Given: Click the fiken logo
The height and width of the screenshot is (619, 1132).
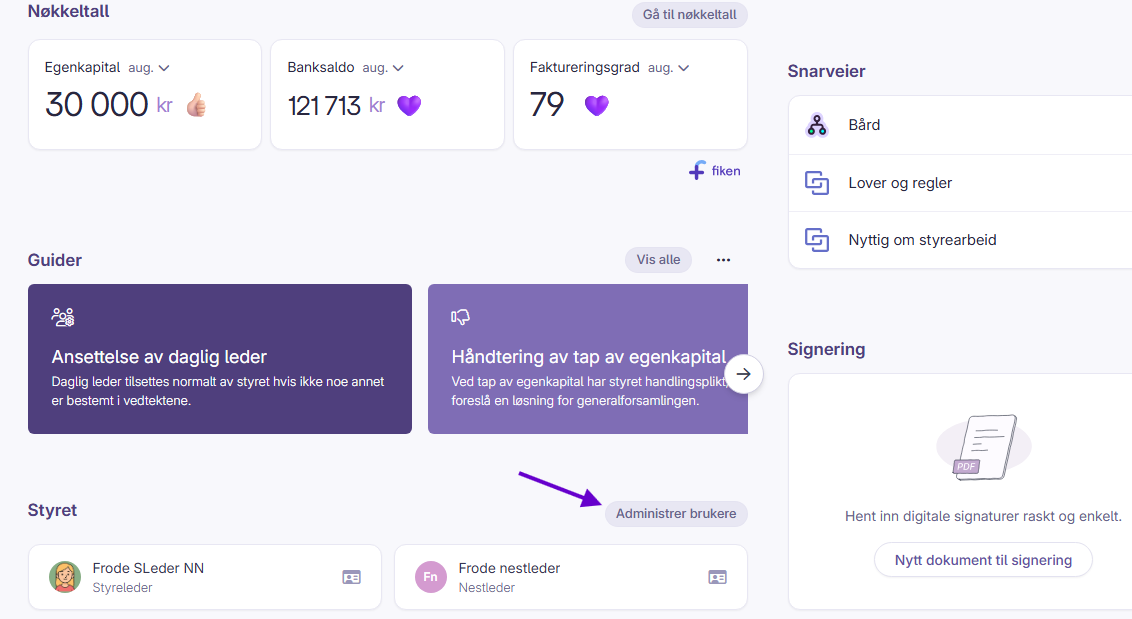Looking at the screenshot, I should click(x=715, y=171).
